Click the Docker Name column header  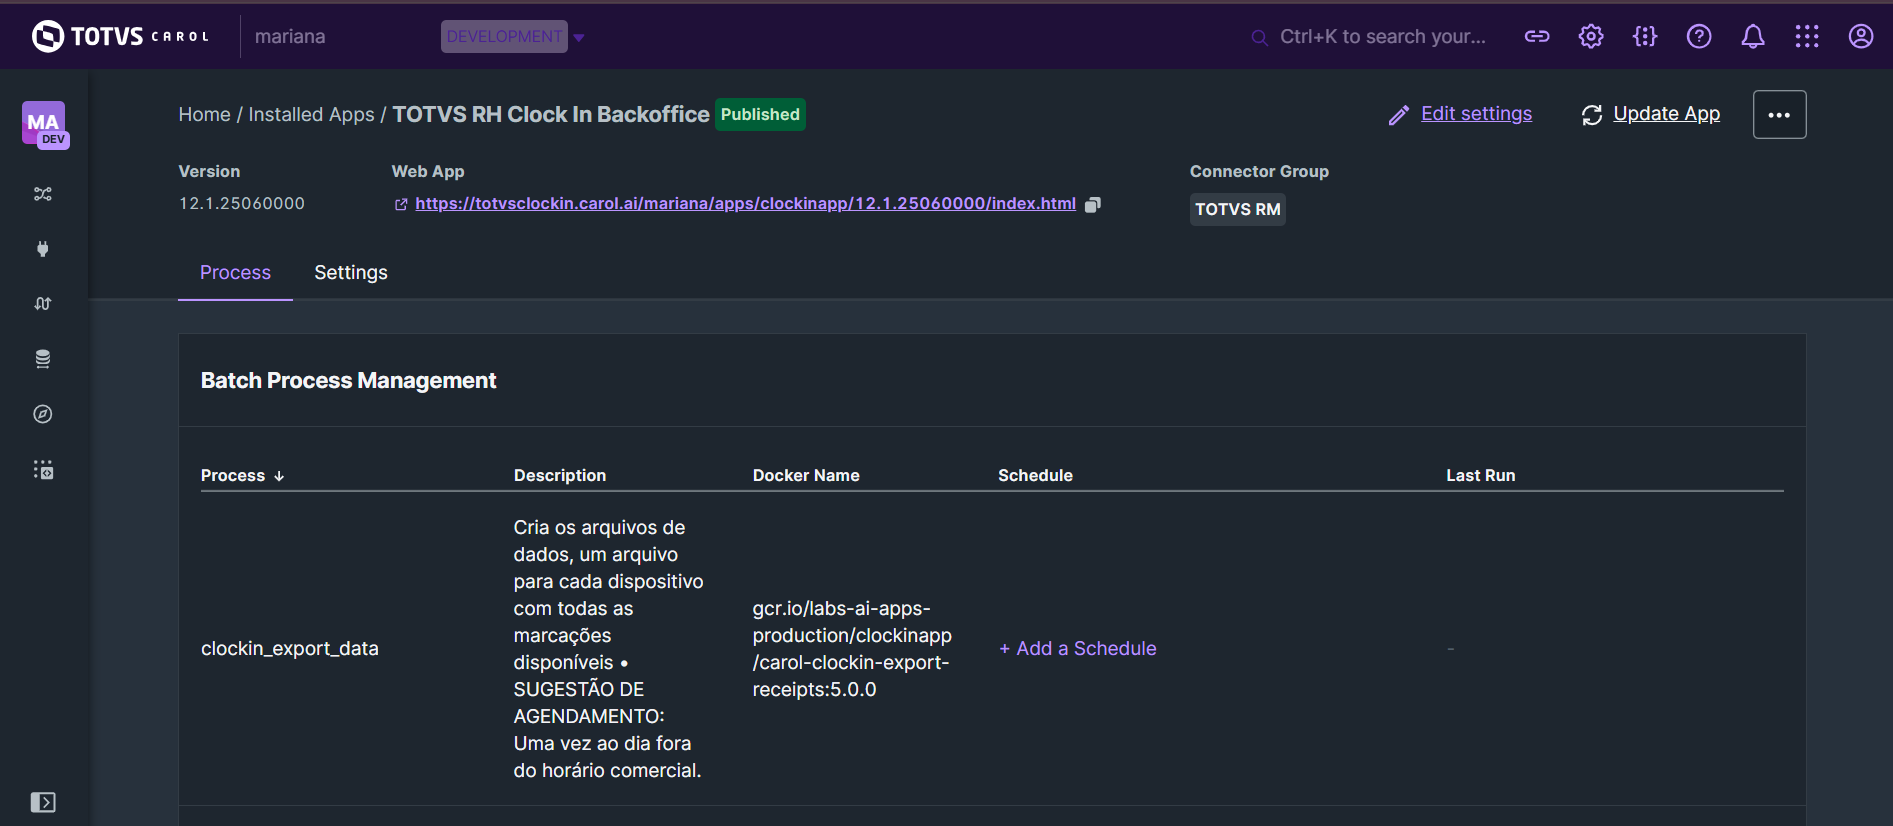pos(806,475)
